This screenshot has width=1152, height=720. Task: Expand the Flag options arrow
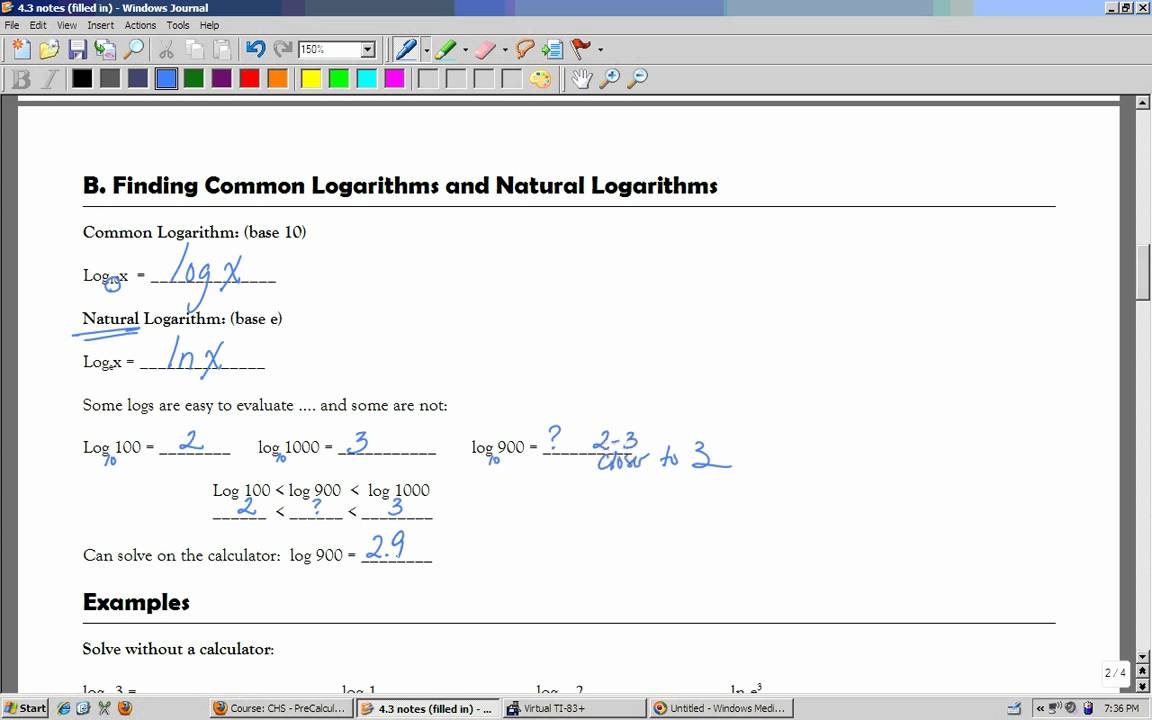pyautogui.click(x=600, y=49)
